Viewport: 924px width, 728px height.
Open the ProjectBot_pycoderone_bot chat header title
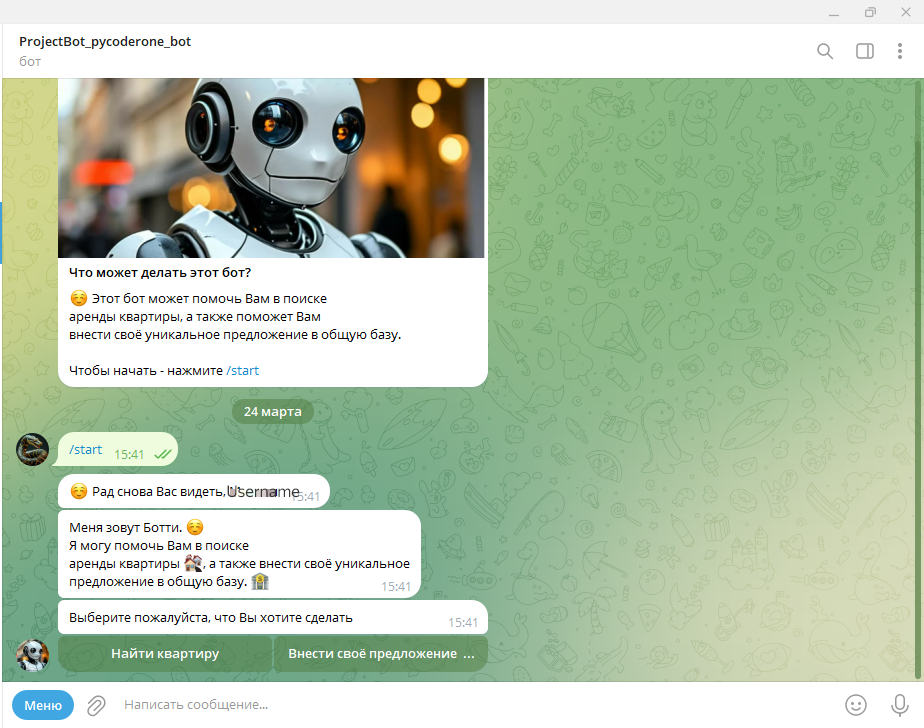pos(105,41)
